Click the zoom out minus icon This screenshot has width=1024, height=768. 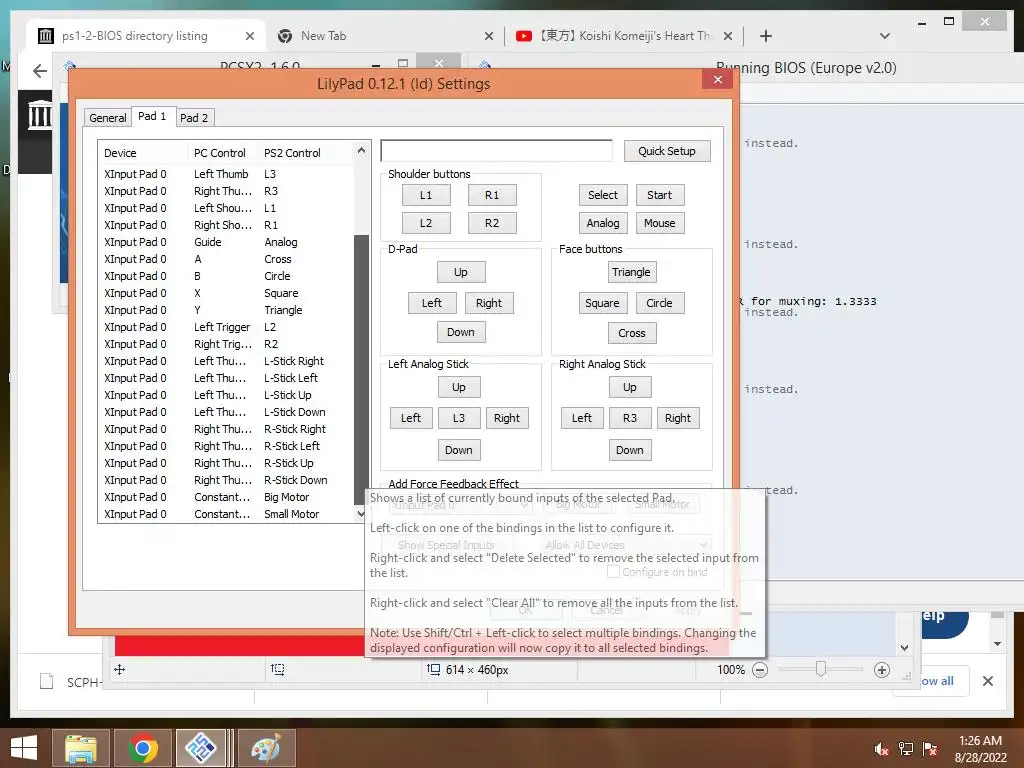click(x=760, y=670)
